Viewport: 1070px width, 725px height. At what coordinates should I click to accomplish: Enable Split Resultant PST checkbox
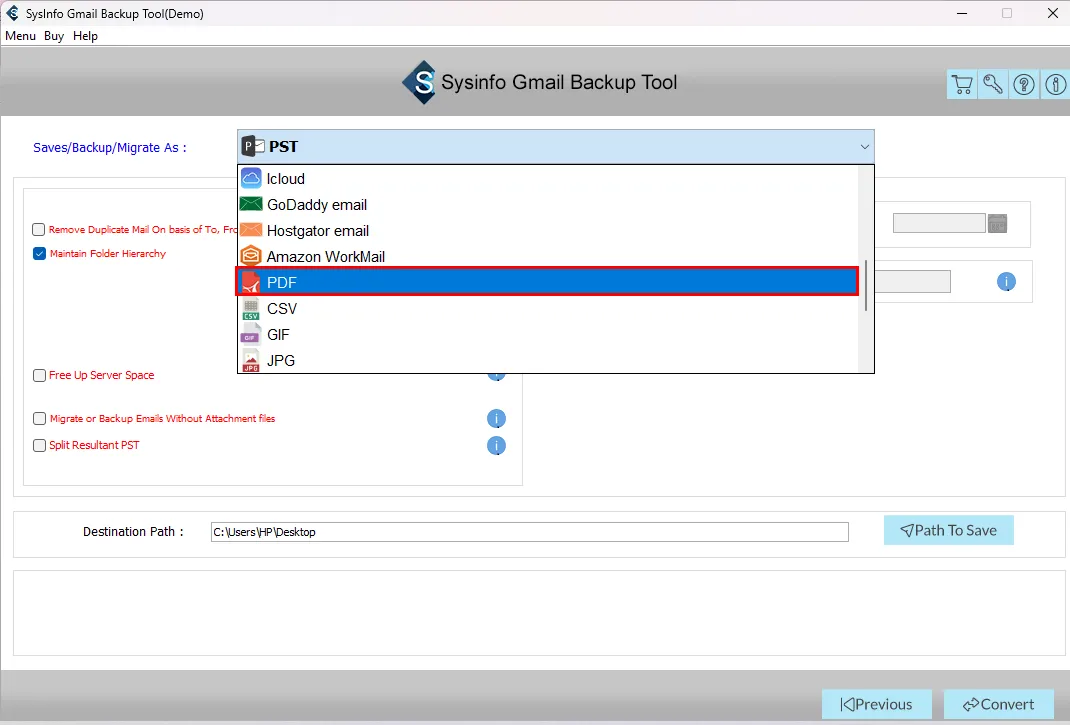pyautogui.click(x=40, y=445)
